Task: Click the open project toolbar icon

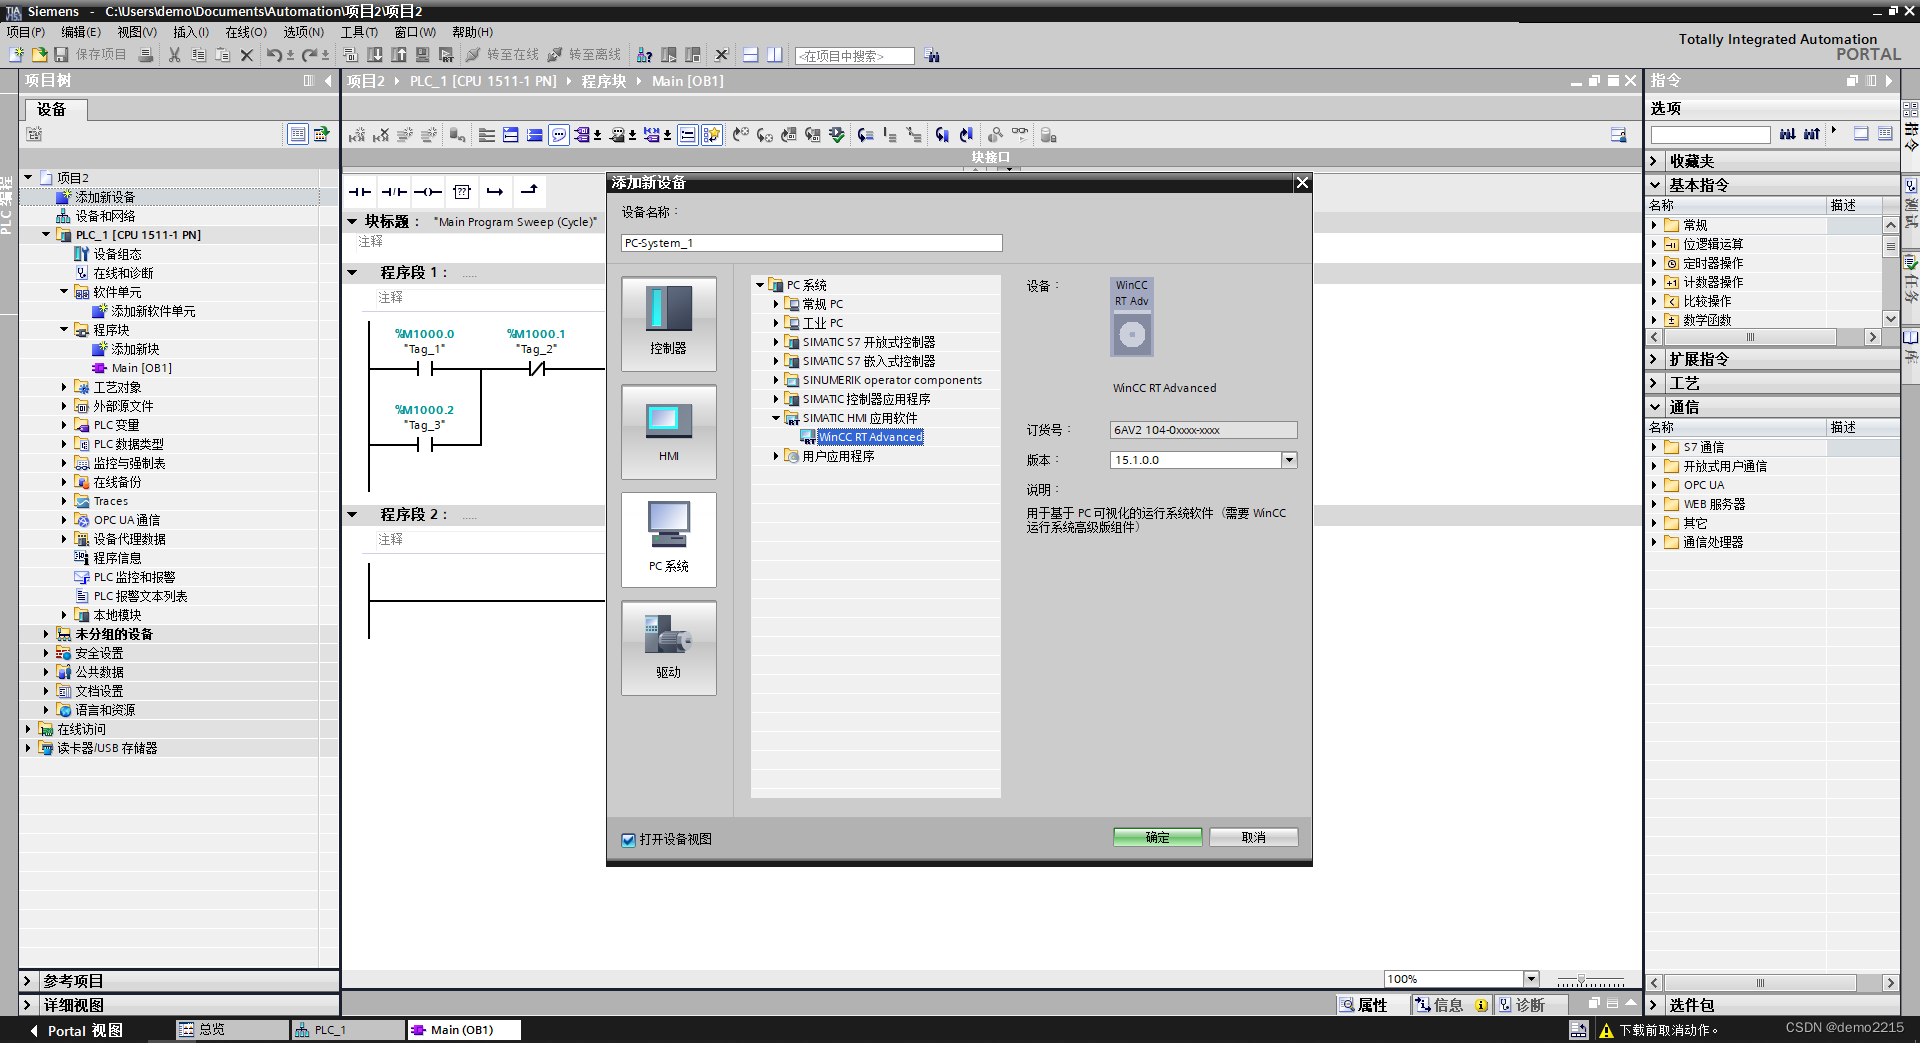Action: point(39,55)
